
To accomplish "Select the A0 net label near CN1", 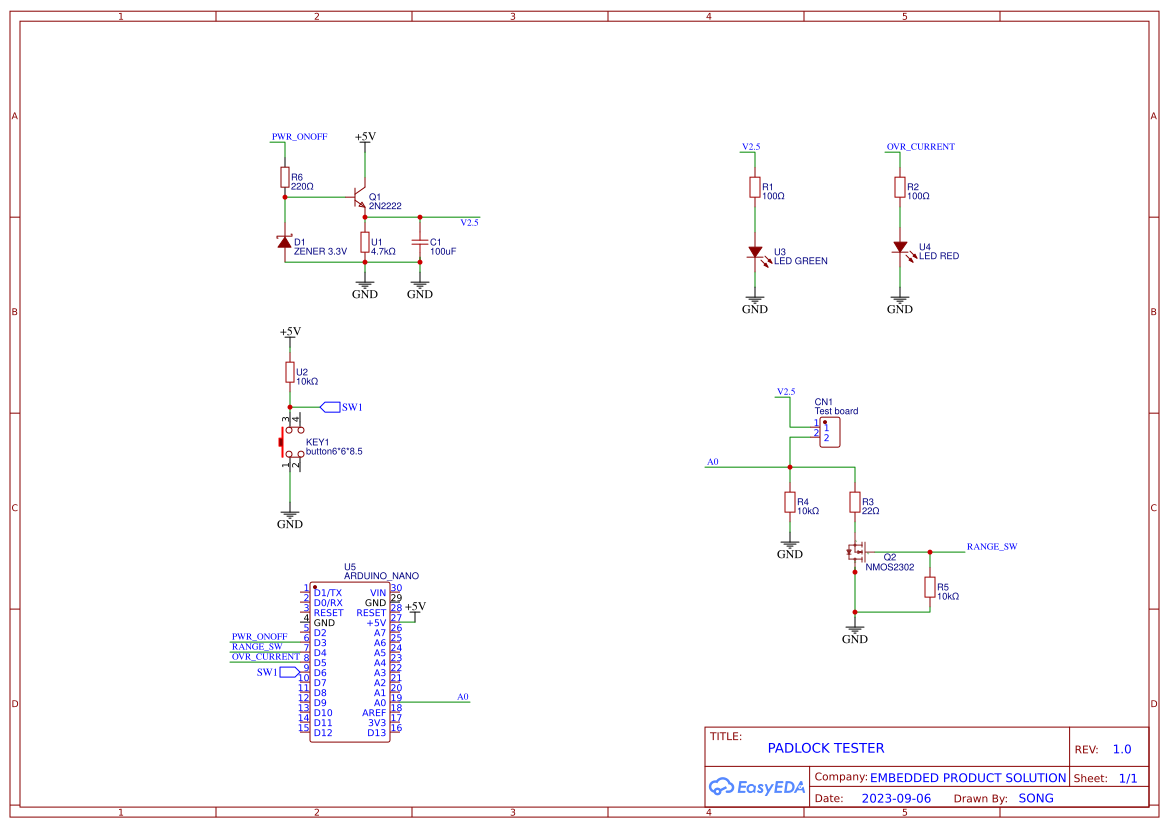I will click(712, 463).
